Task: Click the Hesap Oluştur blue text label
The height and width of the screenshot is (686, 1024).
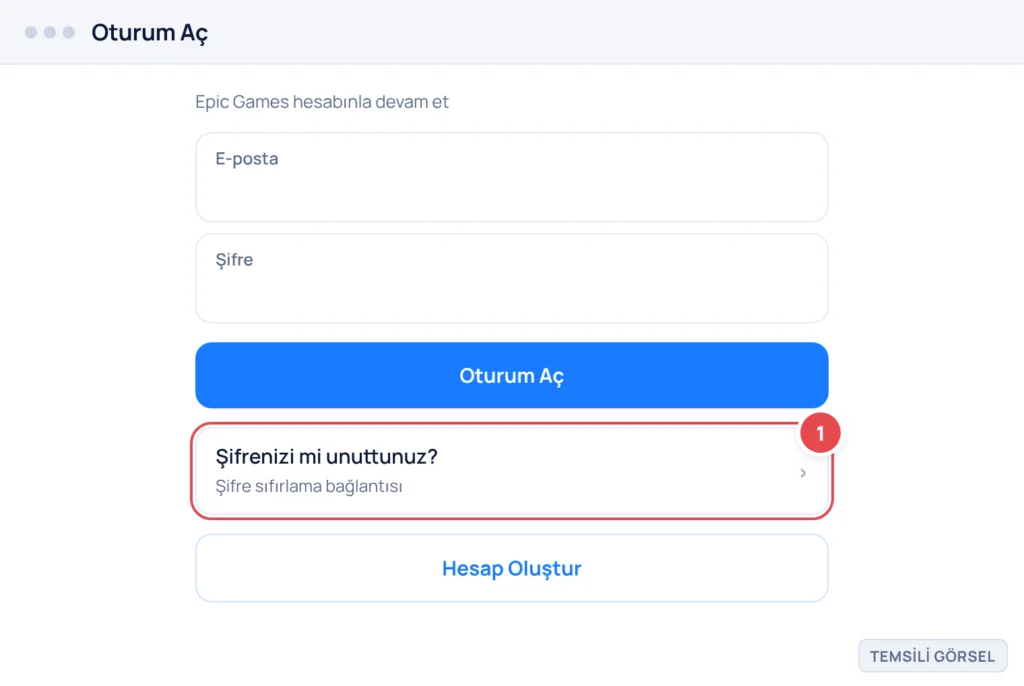Action: 511,568
